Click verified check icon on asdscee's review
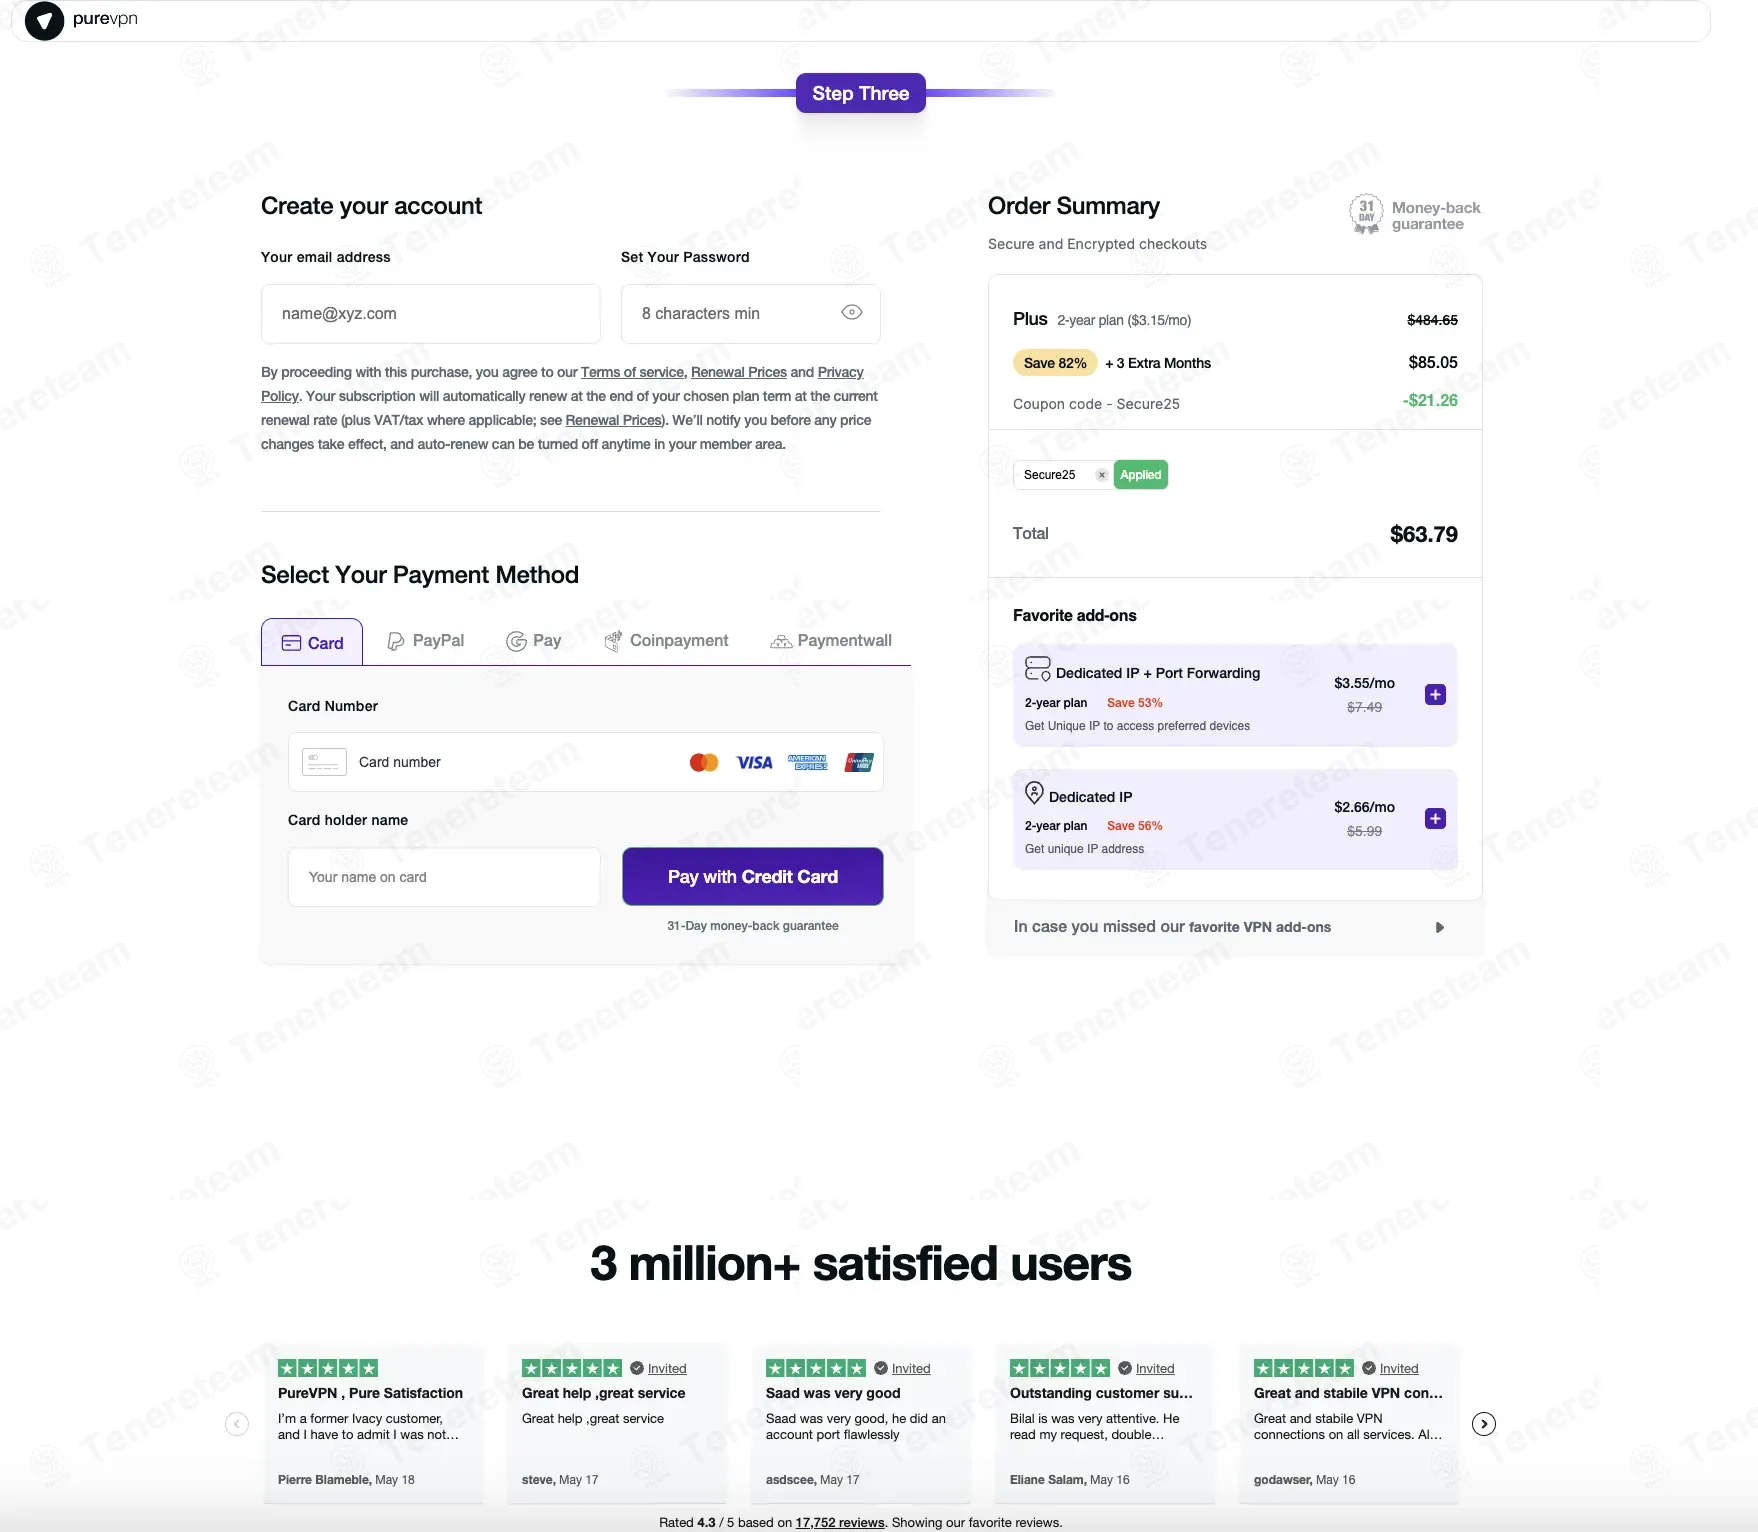 pos(881,1369)
